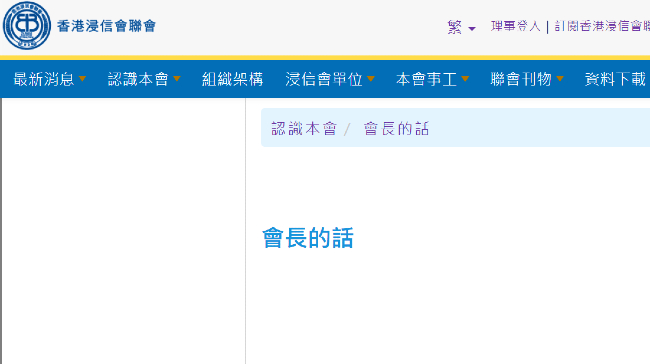
Task: Open the 繁 language dropdown
Action: (461, 27)
